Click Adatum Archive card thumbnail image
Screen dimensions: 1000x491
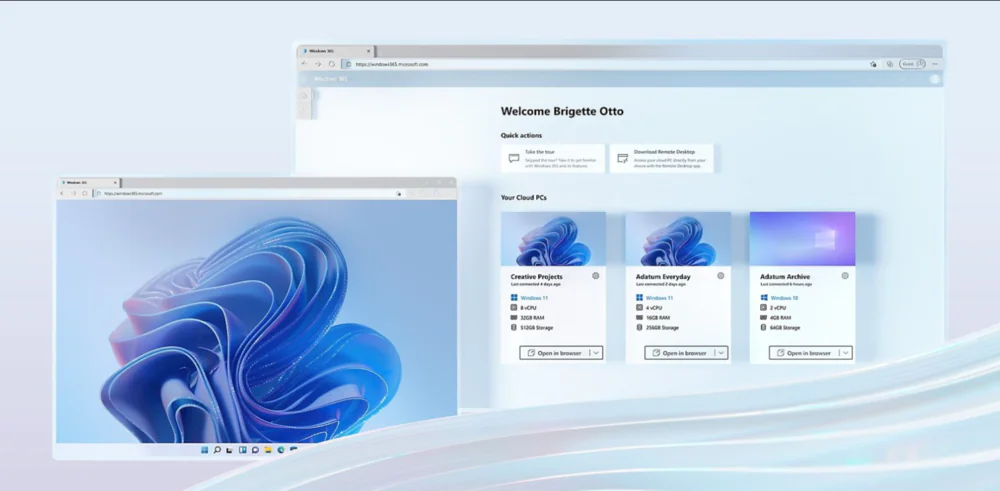[802, 238]
